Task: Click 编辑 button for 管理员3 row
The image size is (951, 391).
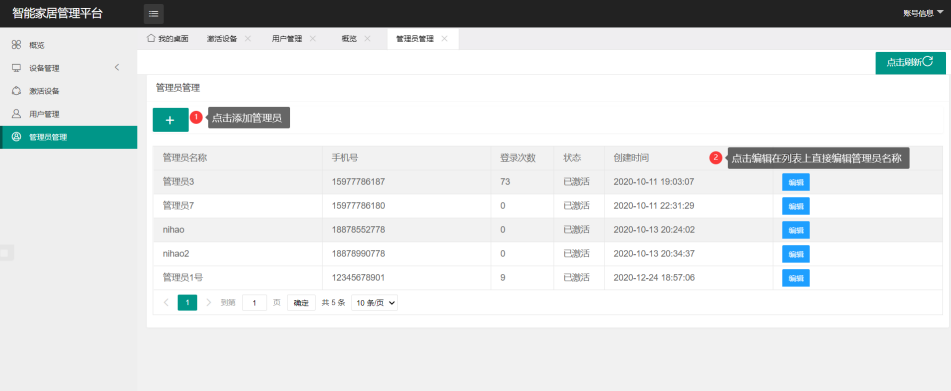Action: 796,182
